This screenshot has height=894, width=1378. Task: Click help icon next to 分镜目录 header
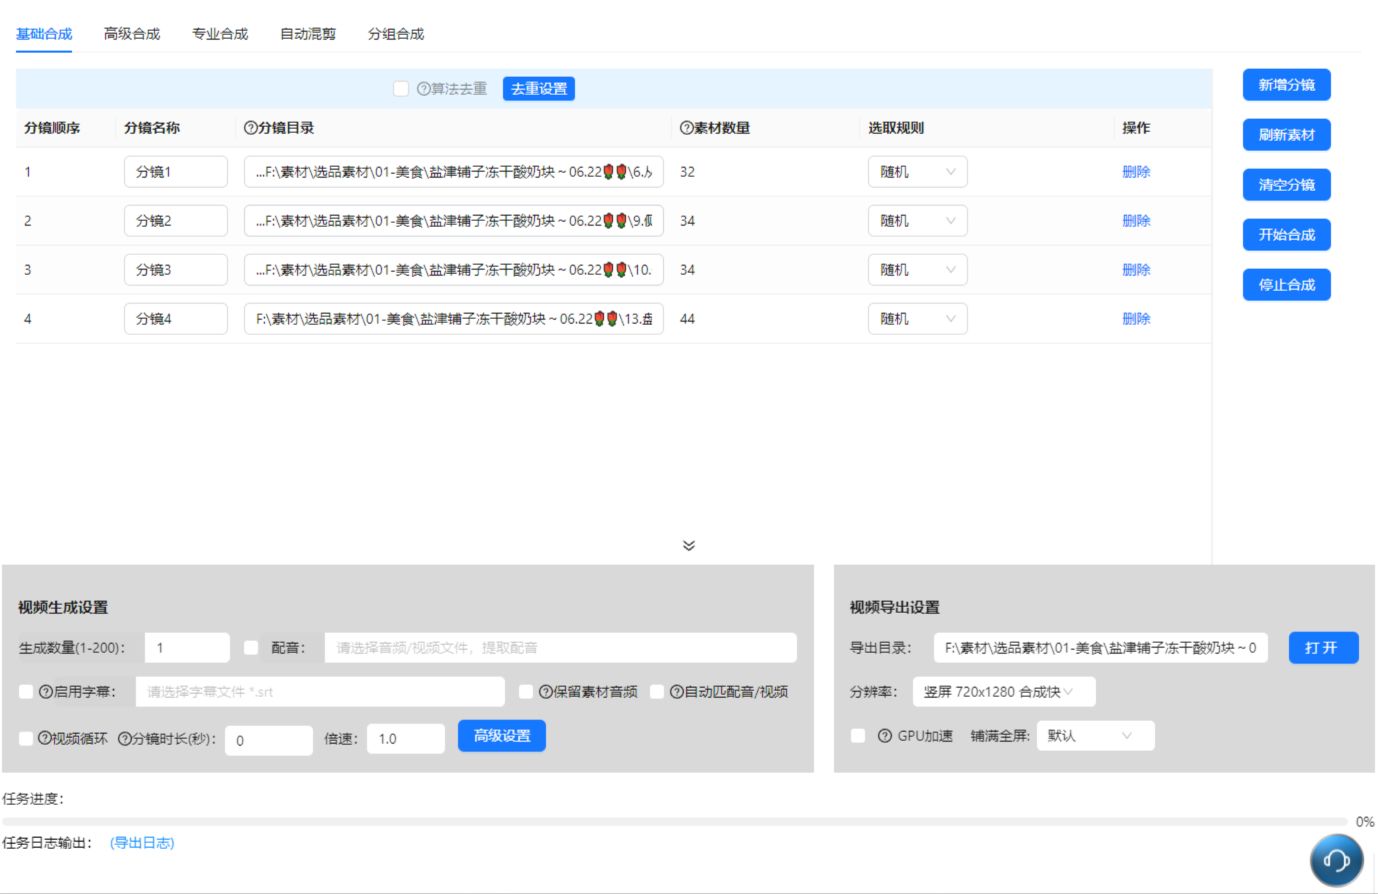251,128
